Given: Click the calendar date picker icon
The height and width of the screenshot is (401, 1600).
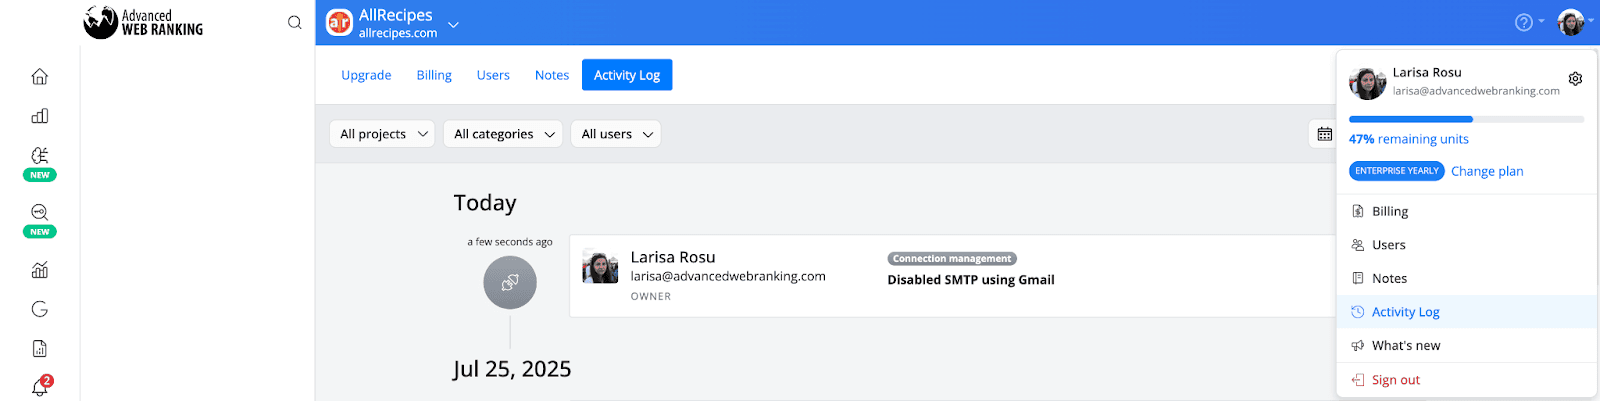Looking at the screenshot, I should [1325, 134].
